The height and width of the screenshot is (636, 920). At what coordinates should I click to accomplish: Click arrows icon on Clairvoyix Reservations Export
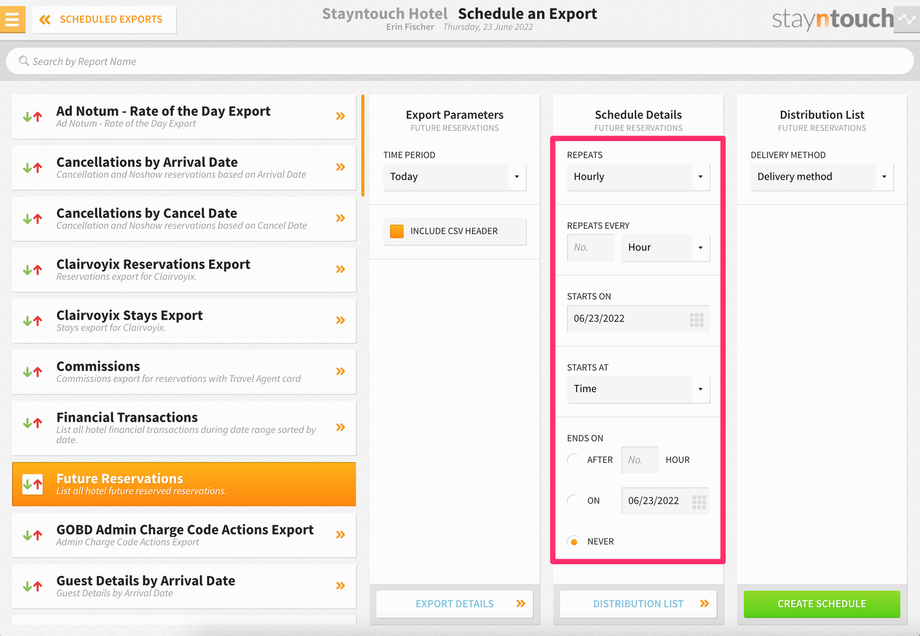pos(32,270)
